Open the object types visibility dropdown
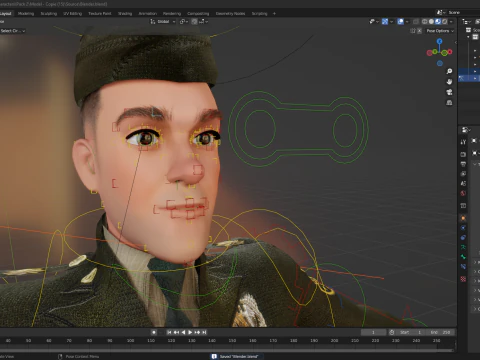The height and width of the screenshot is (360, 480). tap(374, 21)
